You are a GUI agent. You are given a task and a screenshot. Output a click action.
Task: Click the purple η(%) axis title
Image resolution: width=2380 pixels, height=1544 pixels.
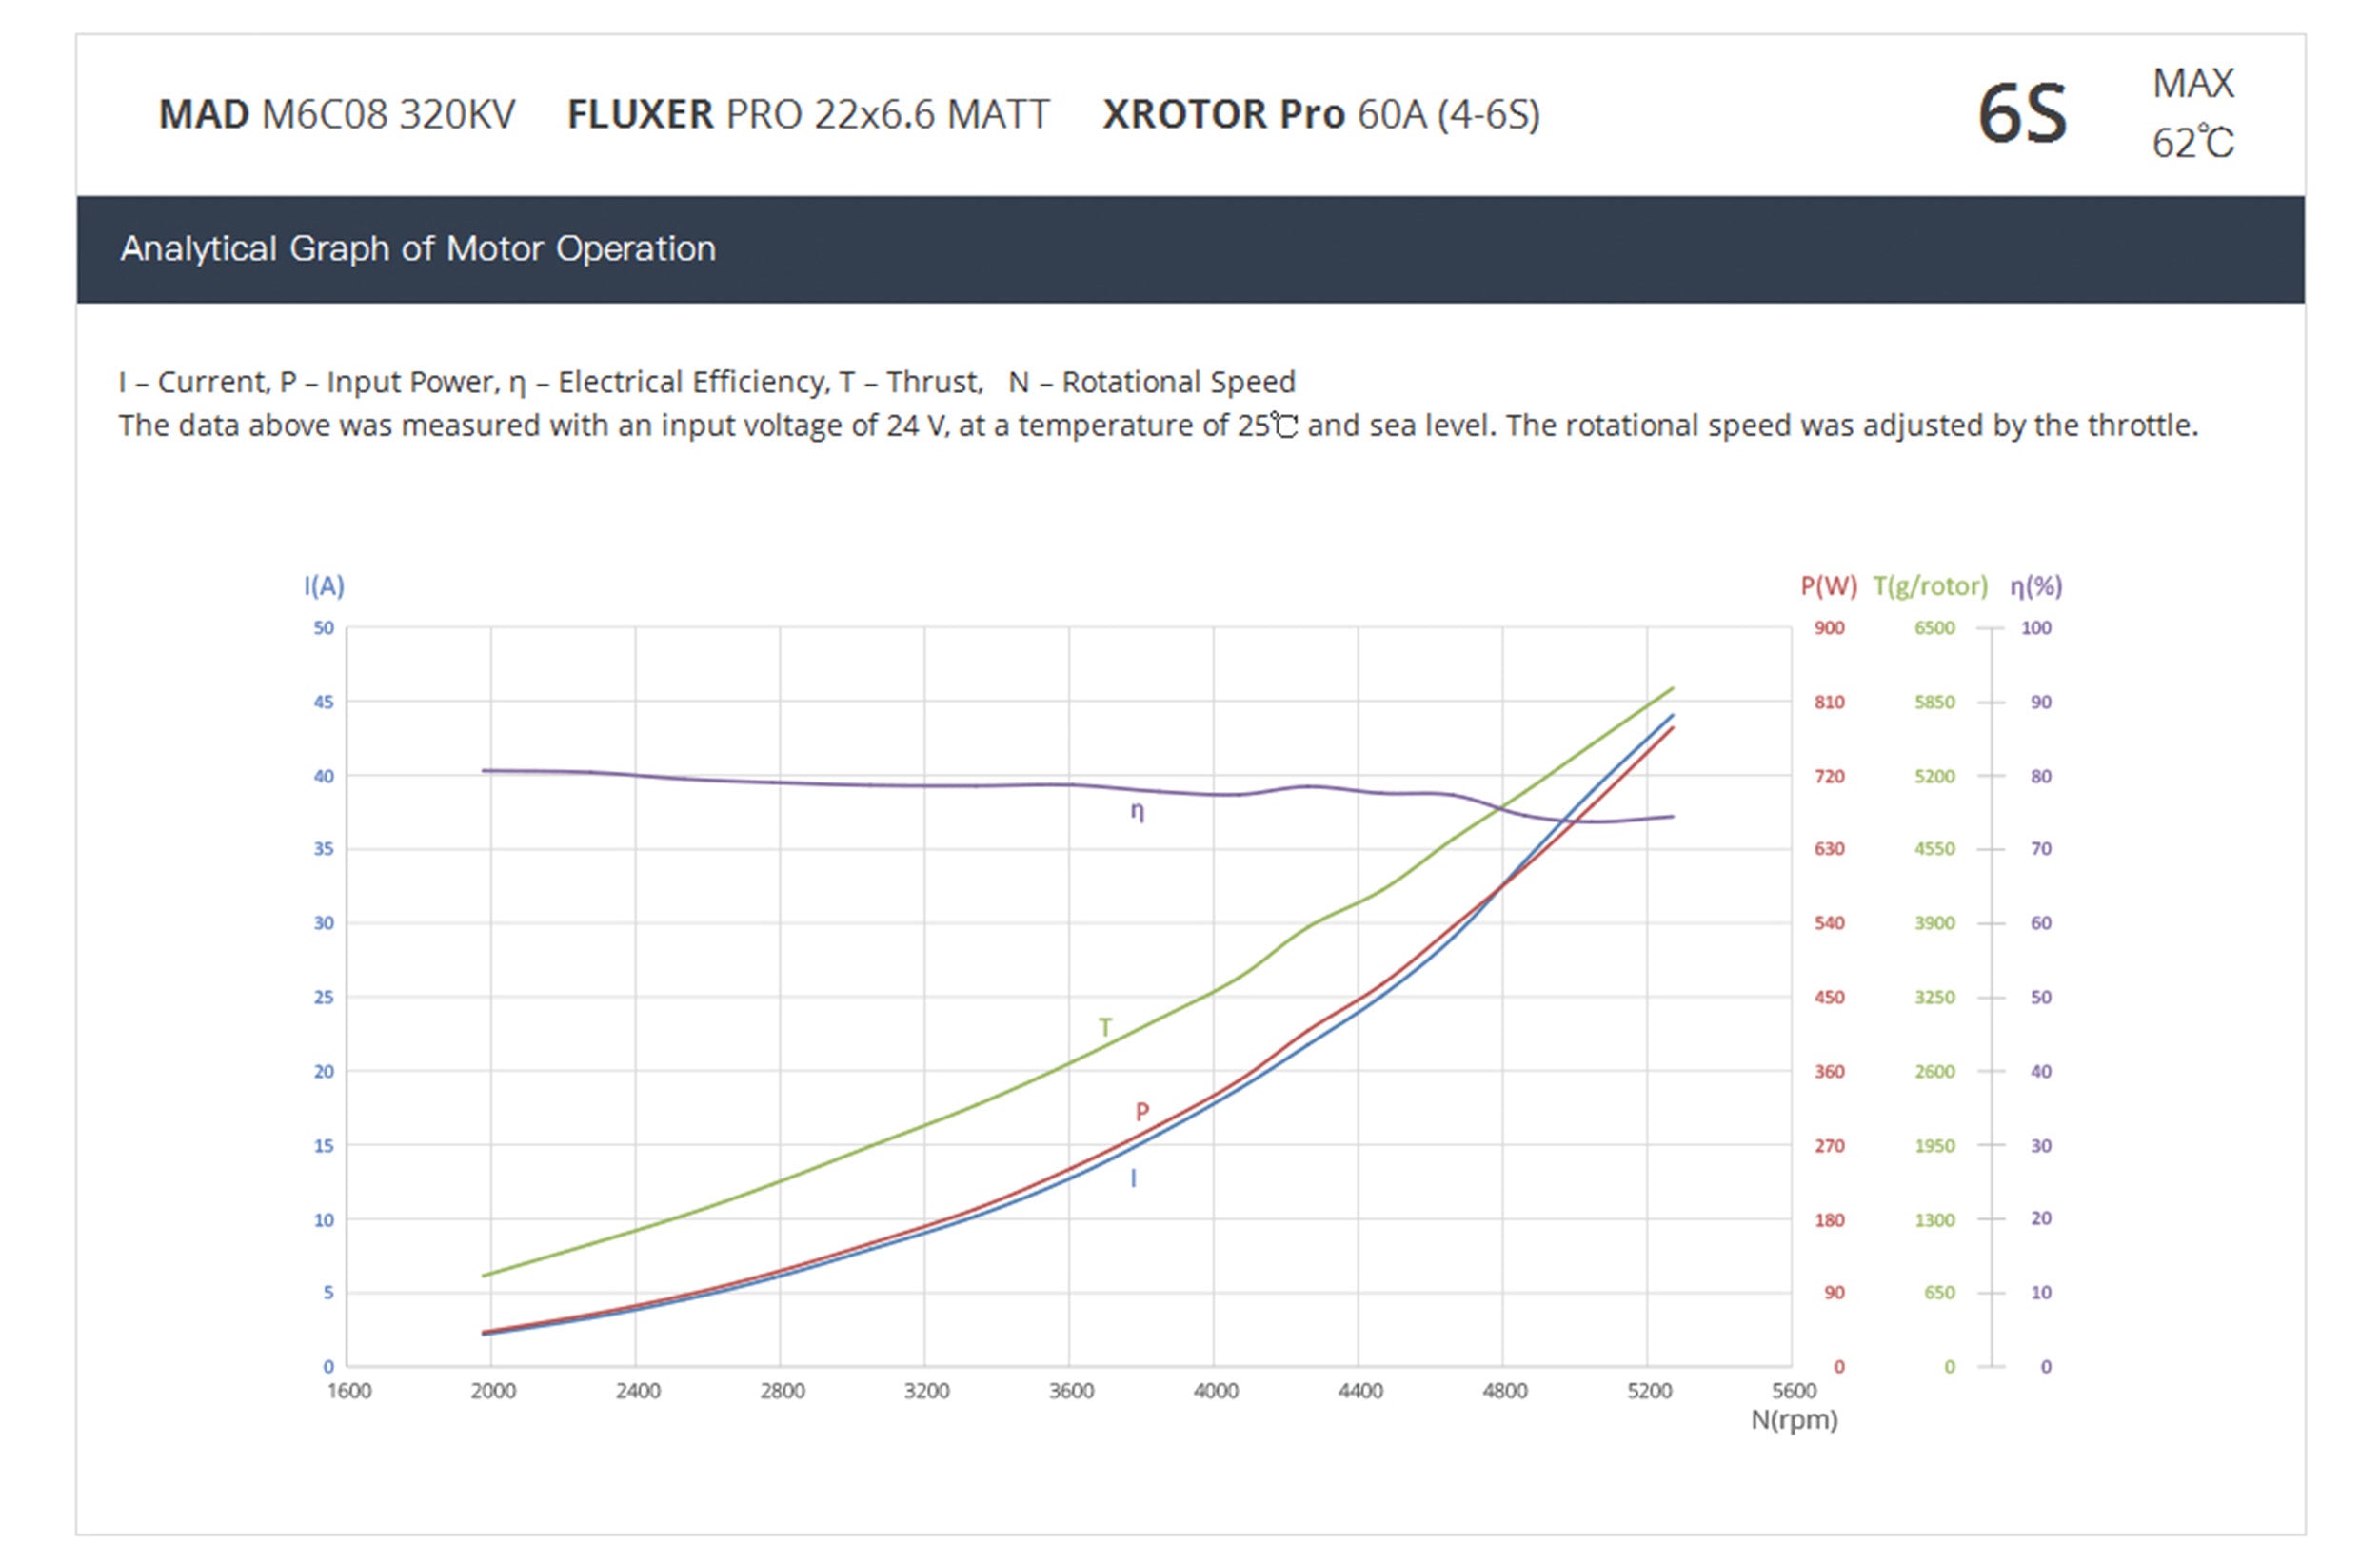pyautogui.click(x=2036, y=586)
